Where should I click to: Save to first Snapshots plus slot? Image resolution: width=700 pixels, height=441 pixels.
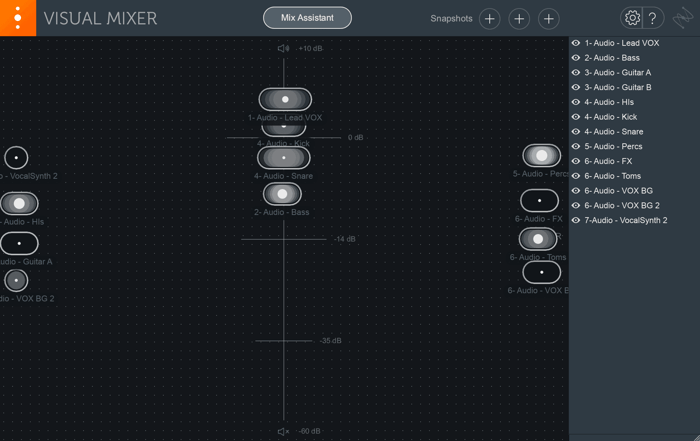(x=489, y=19)
